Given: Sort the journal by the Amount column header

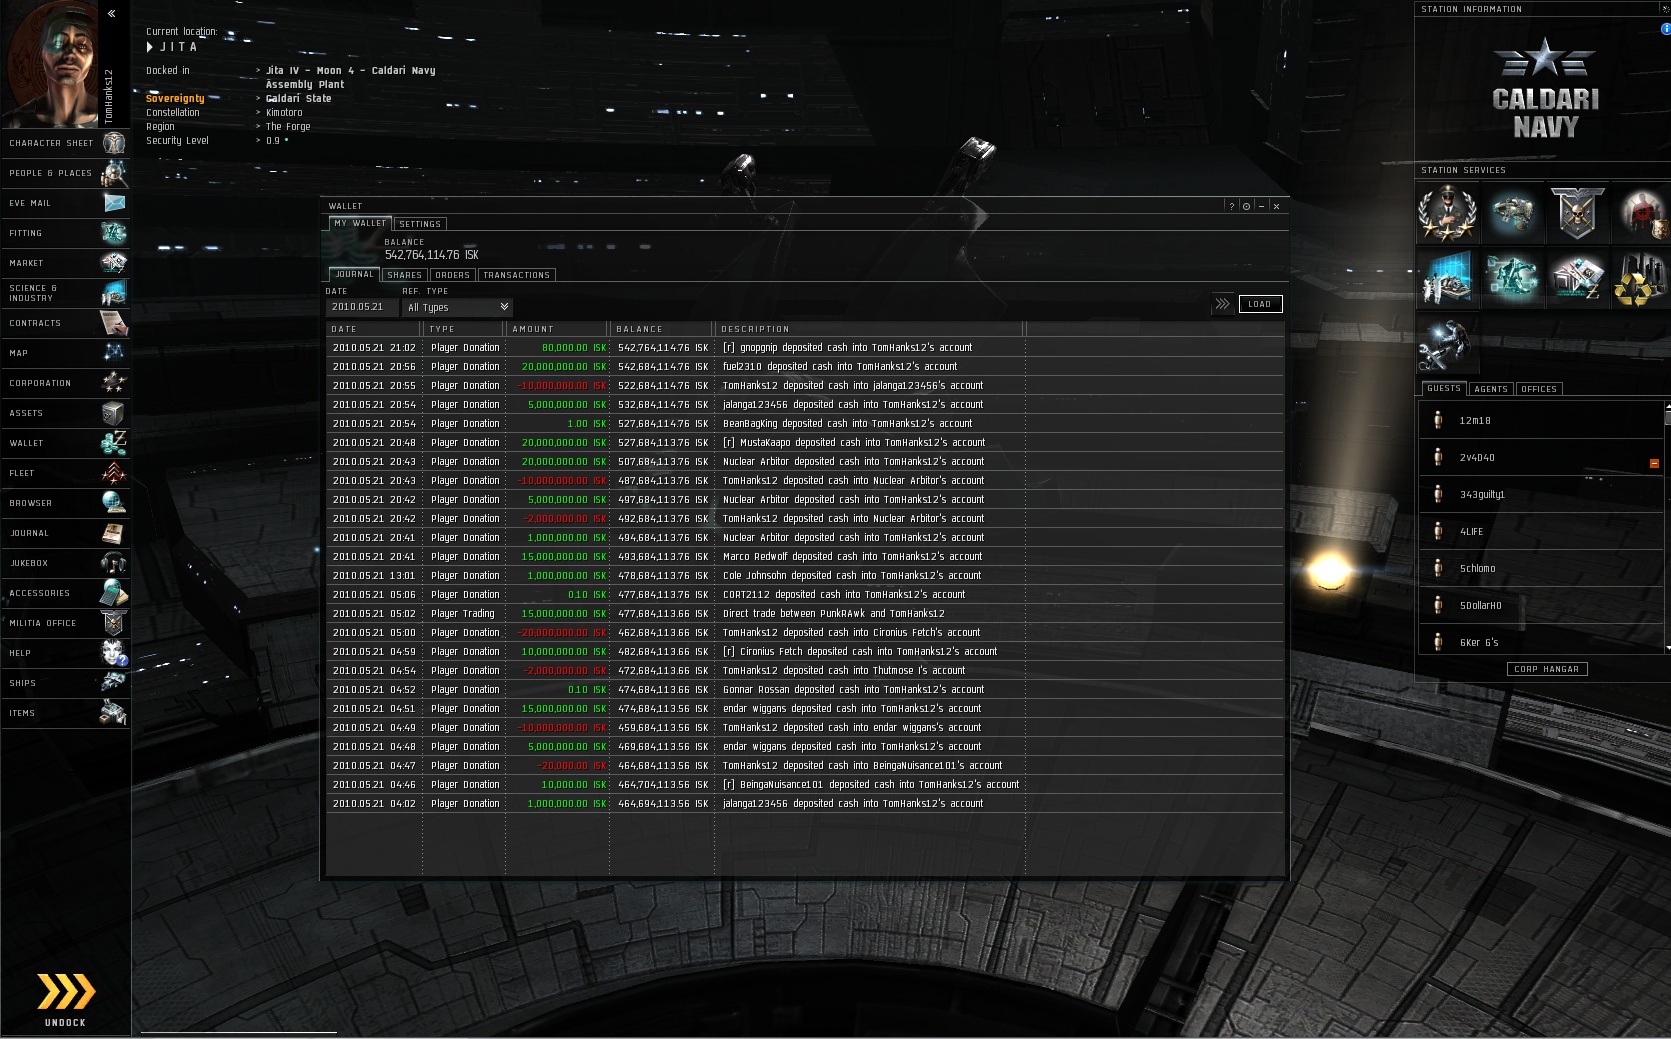Looking at the screenshot, I should (x=557, y=329).
